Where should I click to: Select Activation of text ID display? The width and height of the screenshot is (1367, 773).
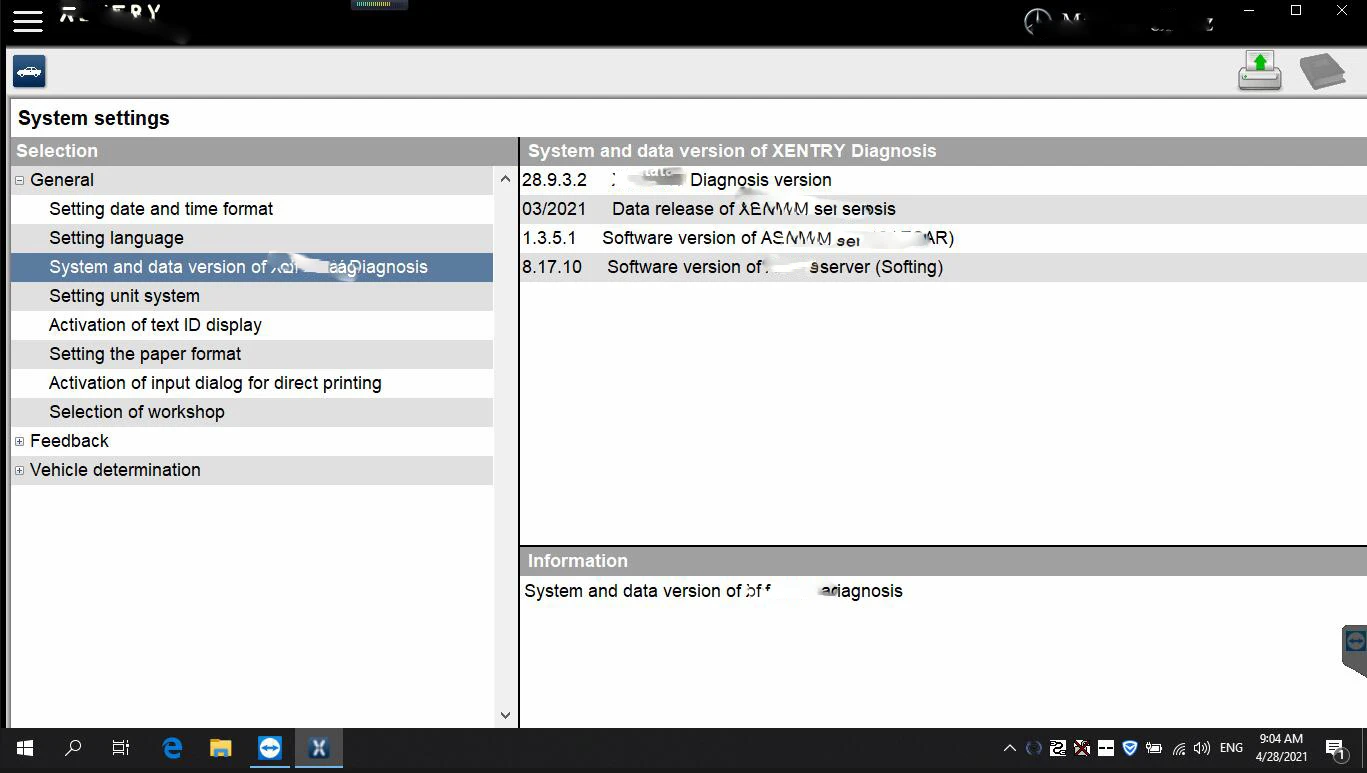252,325
